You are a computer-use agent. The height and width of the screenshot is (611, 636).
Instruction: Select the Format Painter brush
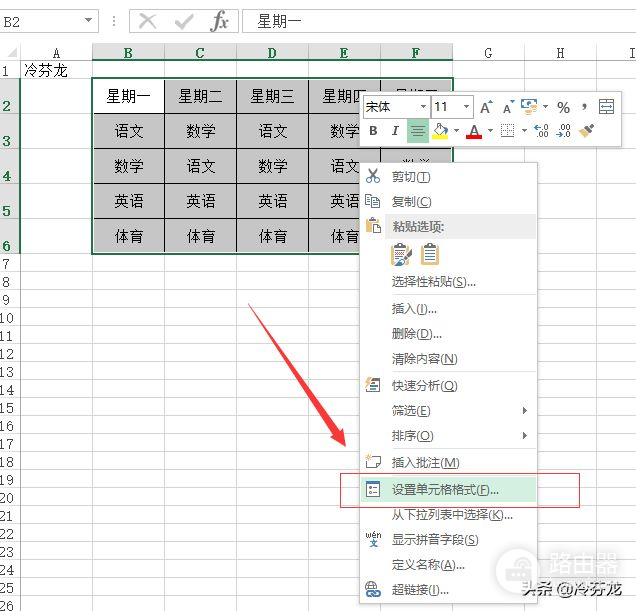tap(587, 131)
